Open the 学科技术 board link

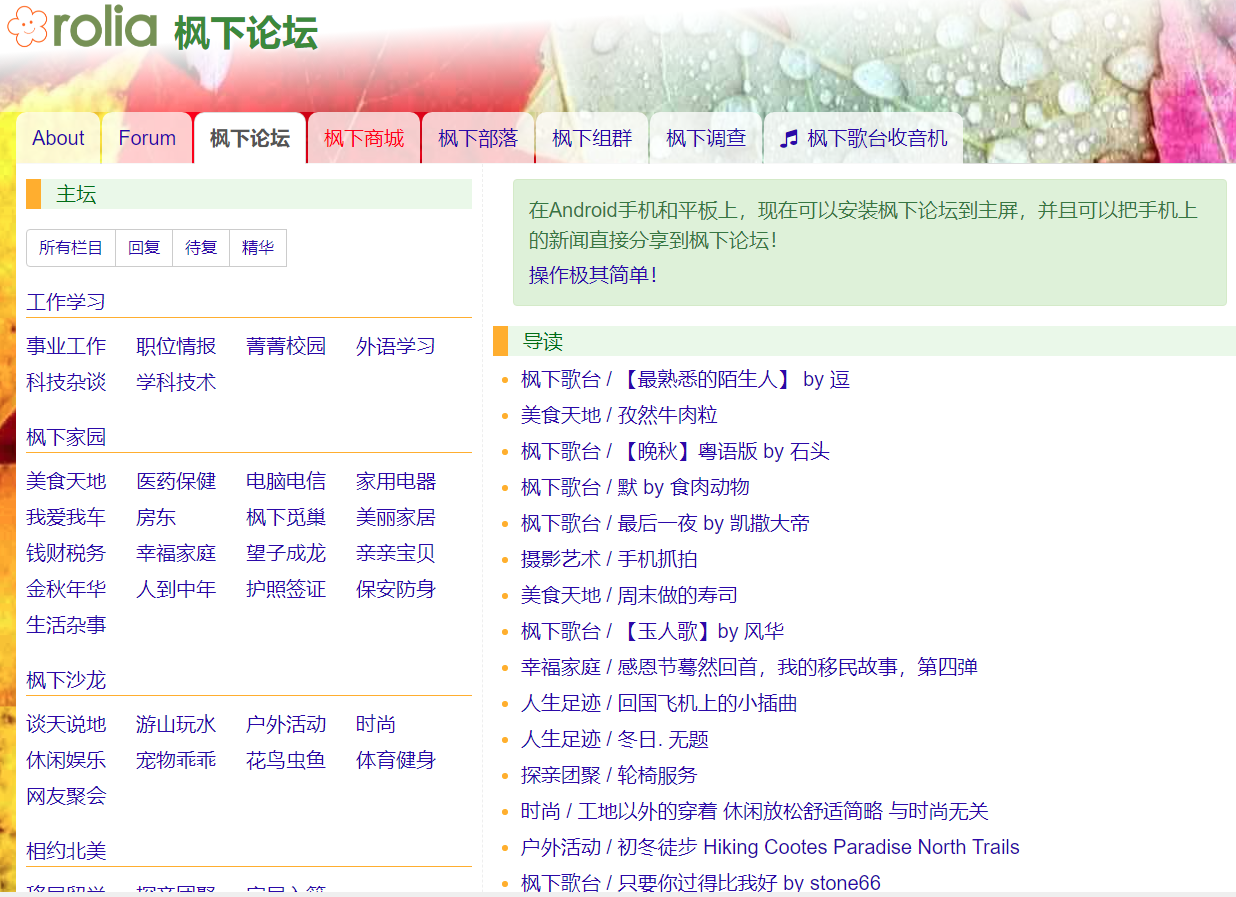(176, 382)
